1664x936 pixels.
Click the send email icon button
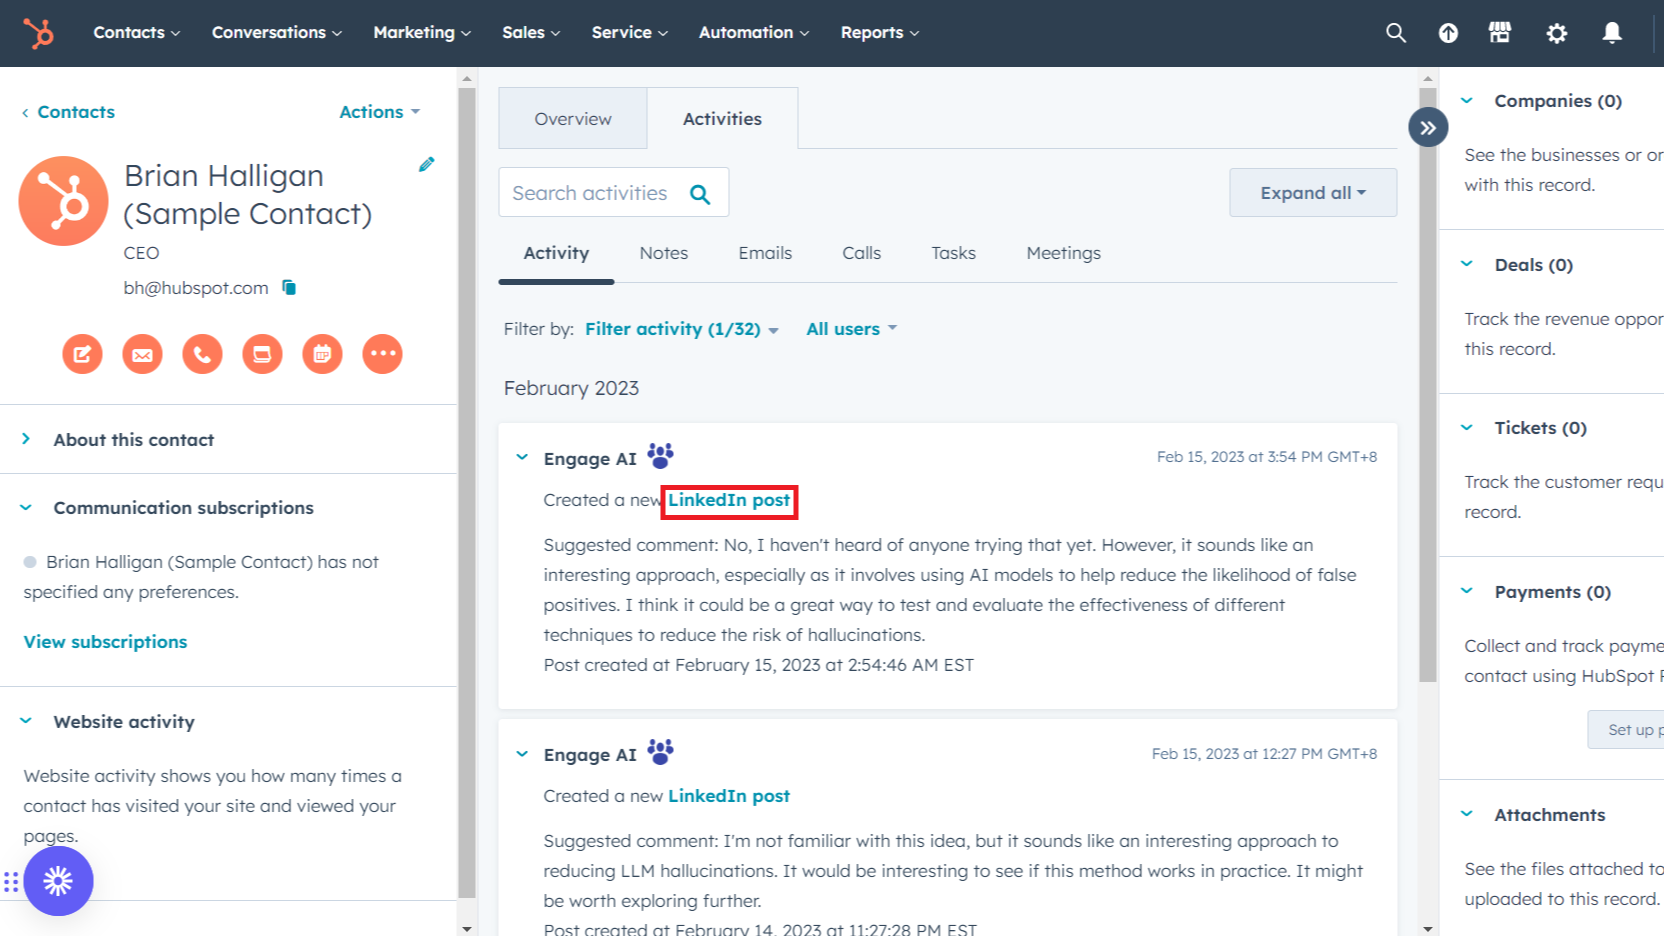coord(142,354)
